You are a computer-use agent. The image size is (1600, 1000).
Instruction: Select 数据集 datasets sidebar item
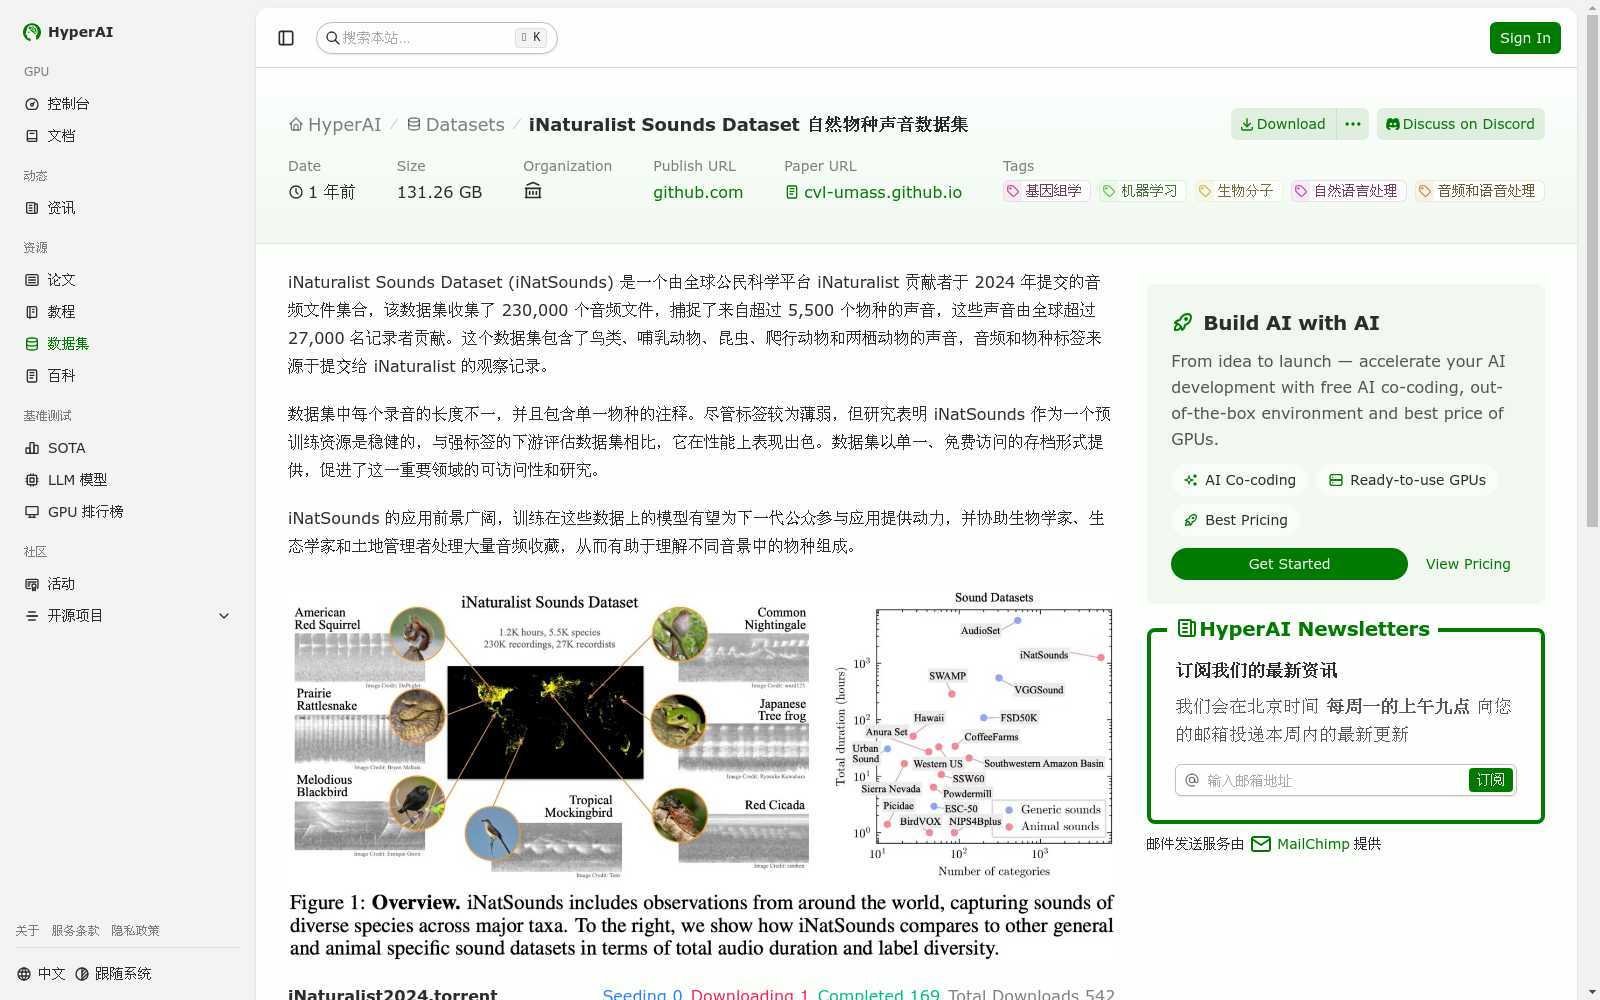click(128, 344)
